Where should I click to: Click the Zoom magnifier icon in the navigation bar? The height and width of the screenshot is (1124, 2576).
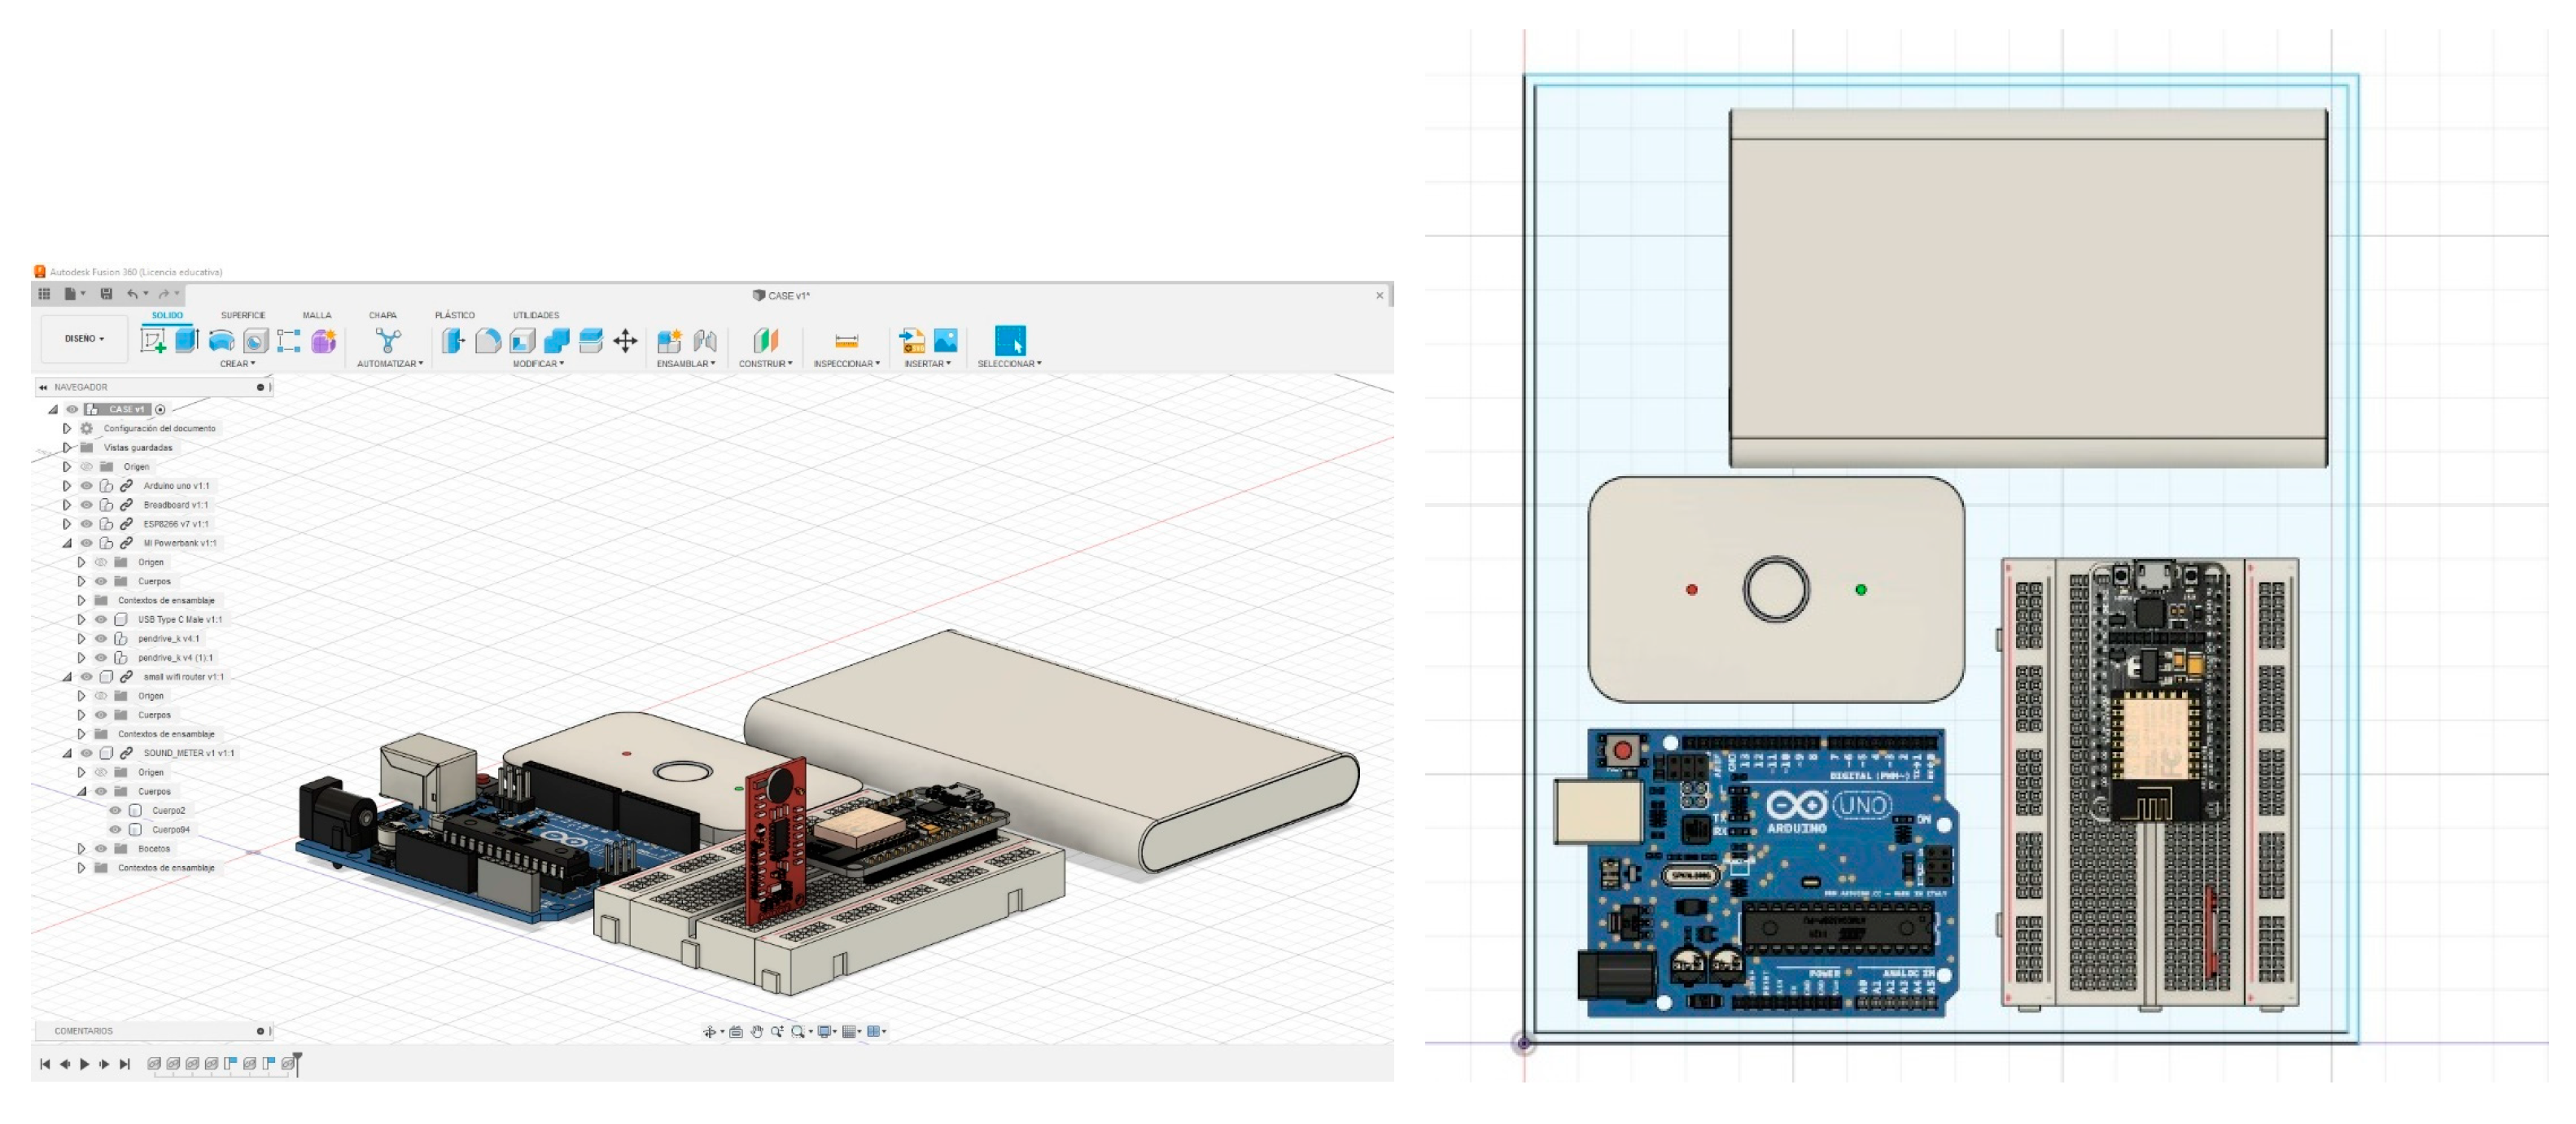[x=778, y=1032]
